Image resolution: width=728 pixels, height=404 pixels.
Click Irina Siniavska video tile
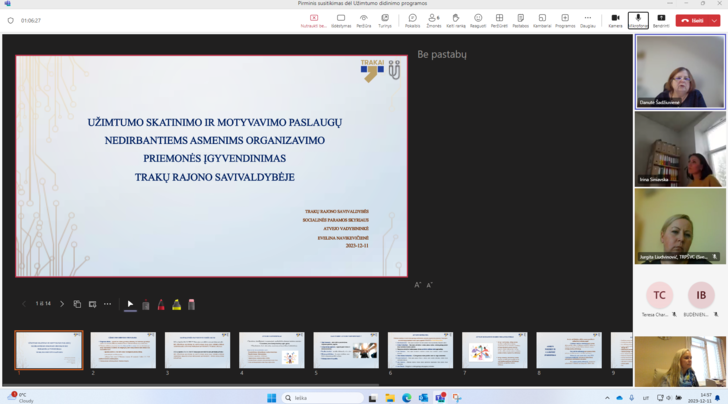pos(680,149)
